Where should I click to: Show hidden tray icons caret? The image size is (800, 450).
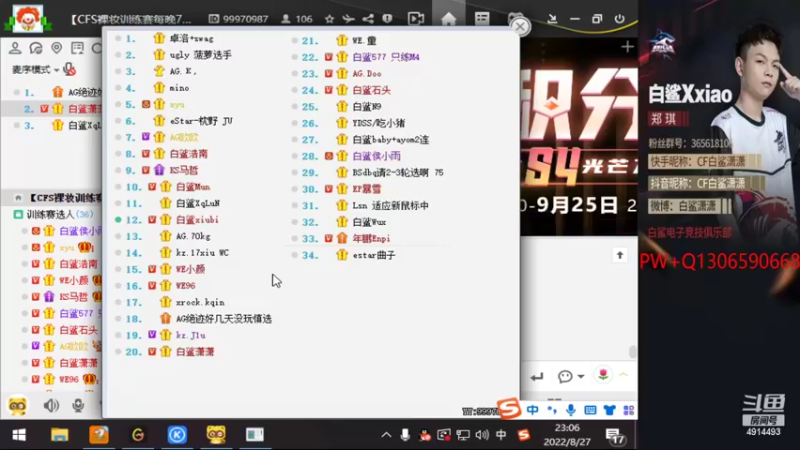pos(386,435)
